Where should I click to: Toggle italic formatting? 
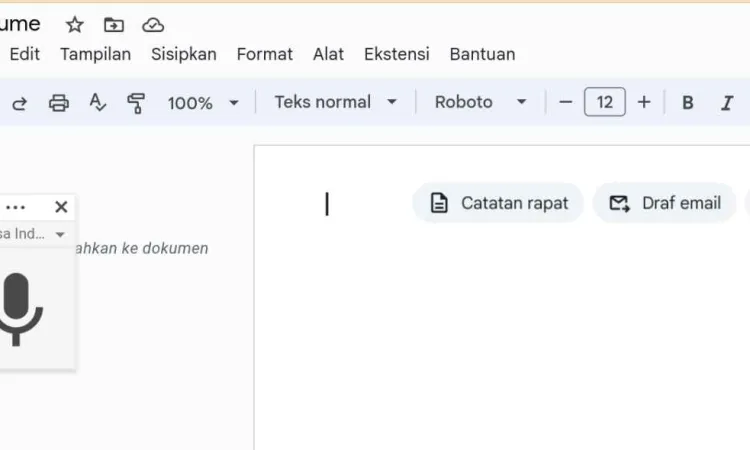pyautogui.click(x=727, y=102)
